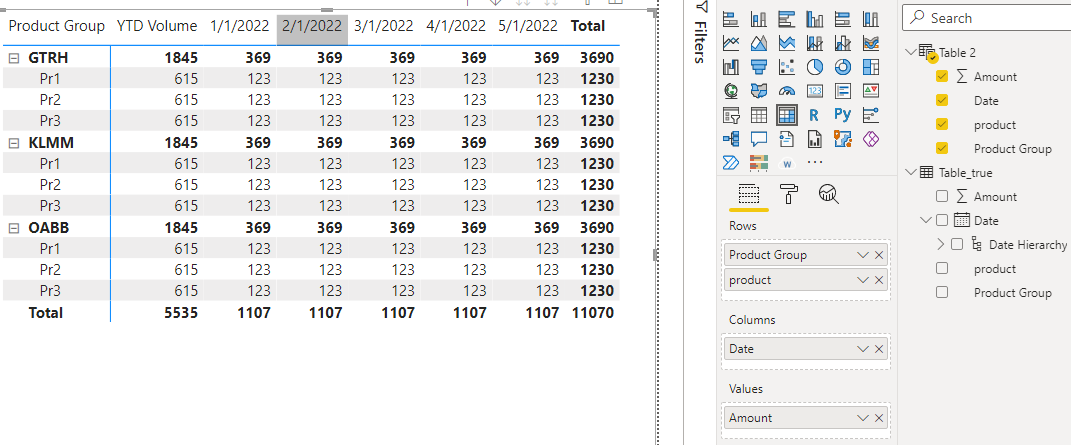Click the highlighted Matrix visual icon

pos(787,115)
